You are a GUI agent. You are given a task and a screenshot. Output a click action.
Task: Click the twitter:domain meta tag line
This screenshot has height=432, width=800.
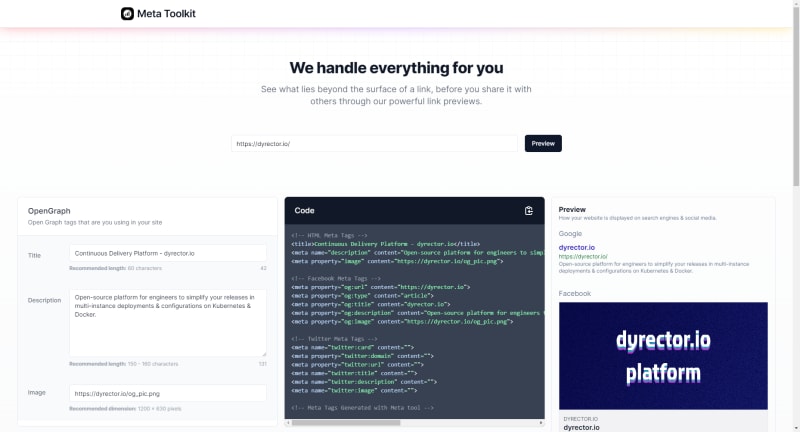coord(362,356)
